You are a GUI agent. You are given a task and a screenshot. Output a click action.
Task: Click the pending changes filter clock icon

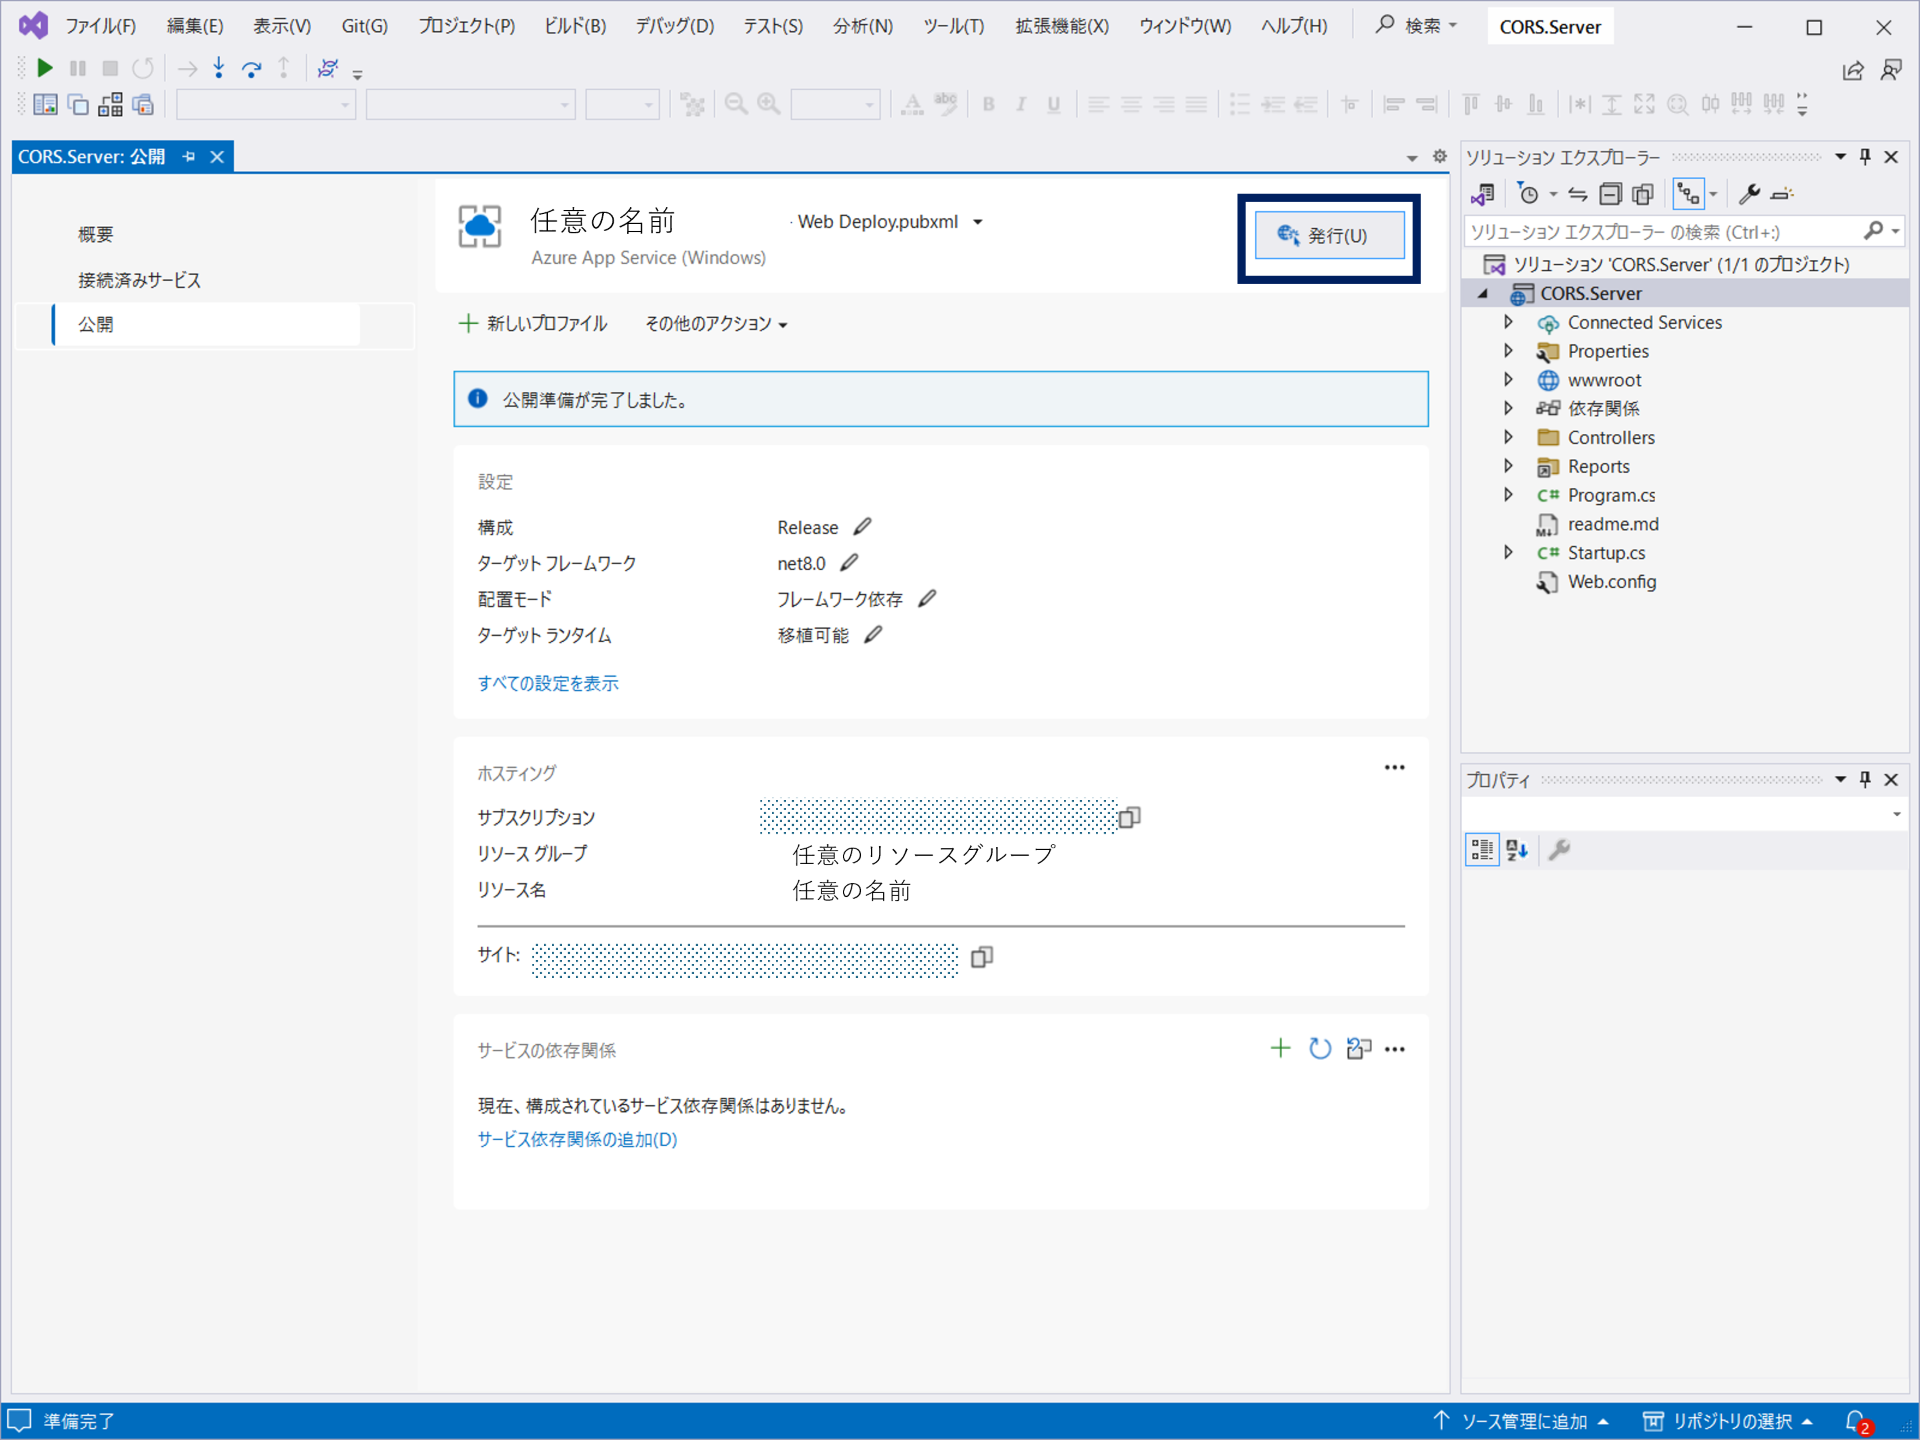point(1528,194)
